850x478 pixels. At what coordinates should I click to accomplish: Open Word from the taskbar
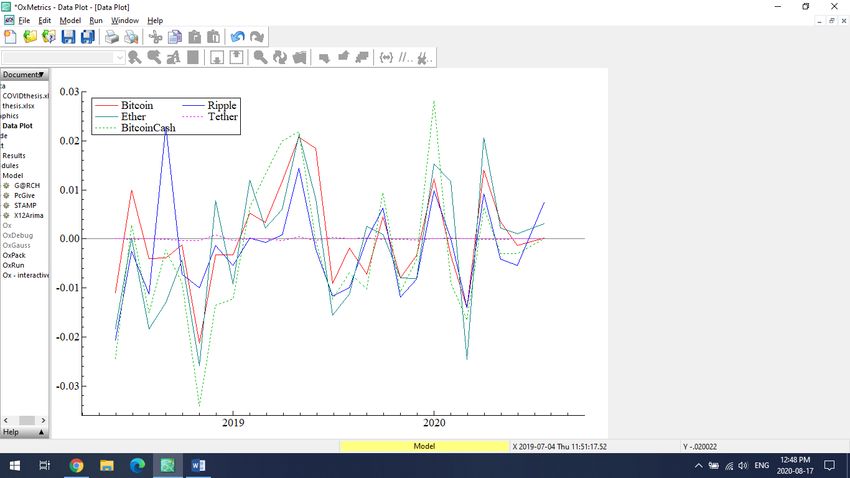(x=198, y=466)
